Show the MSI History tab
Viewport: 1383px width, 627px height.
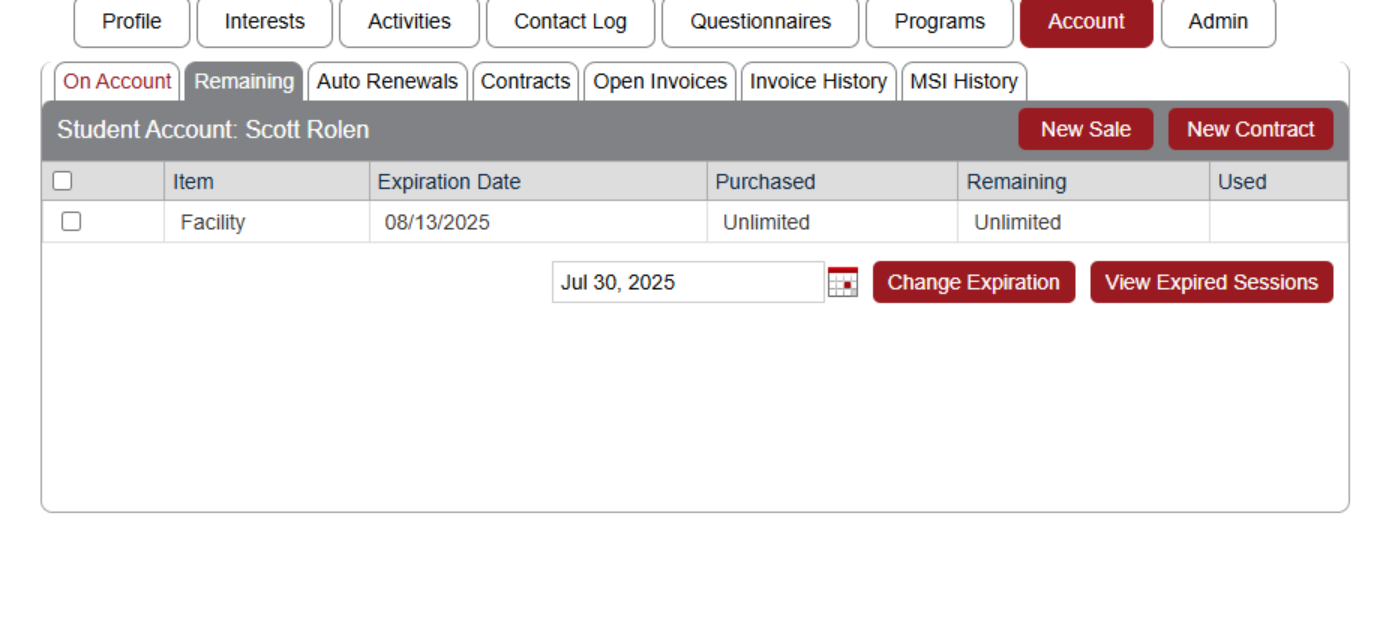click(964, 82)
